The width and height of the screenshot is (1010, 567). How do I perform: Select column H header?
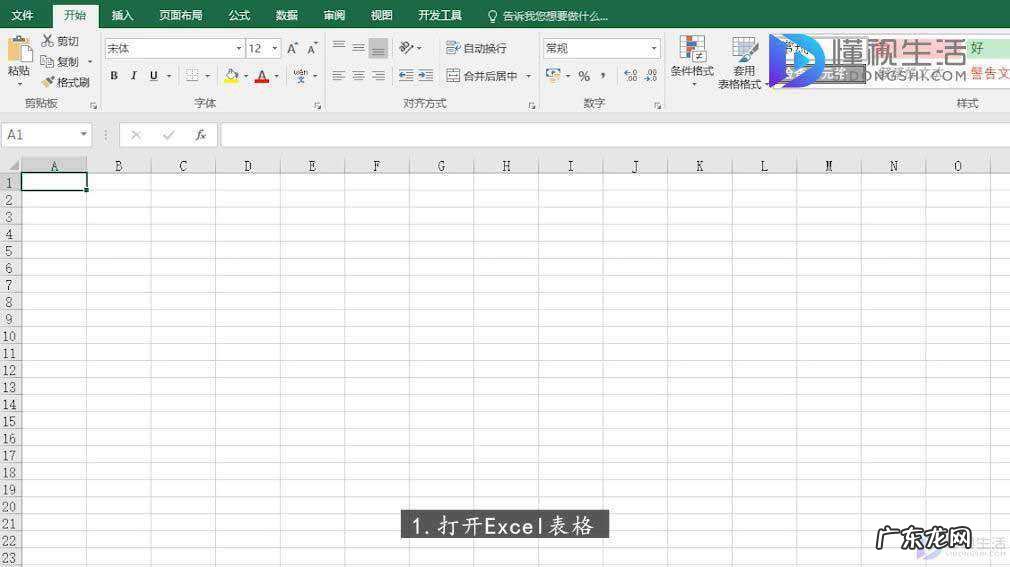[506, 166]
